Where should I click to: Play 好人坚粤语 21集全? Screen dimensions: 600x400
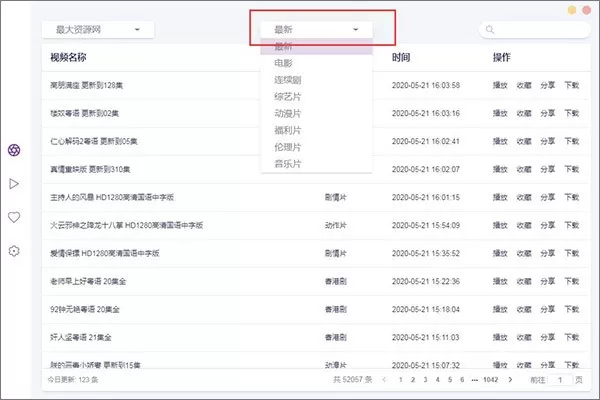point(500,337)
